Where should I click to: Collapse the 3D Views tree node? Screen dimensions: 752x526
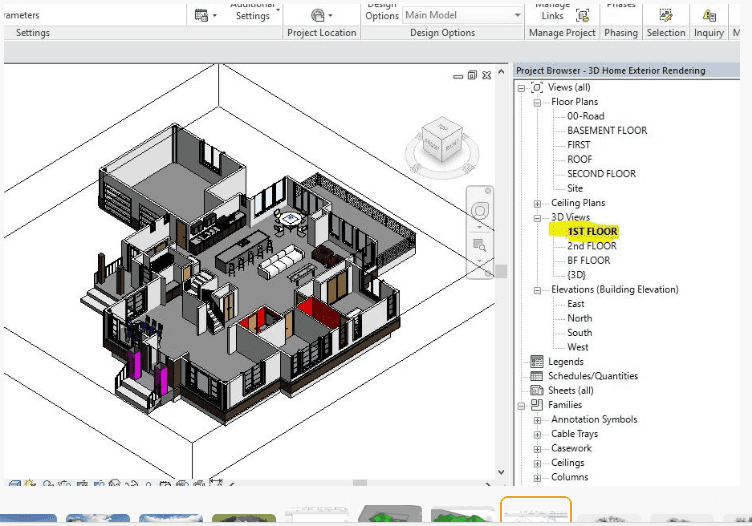click(537, 217)
